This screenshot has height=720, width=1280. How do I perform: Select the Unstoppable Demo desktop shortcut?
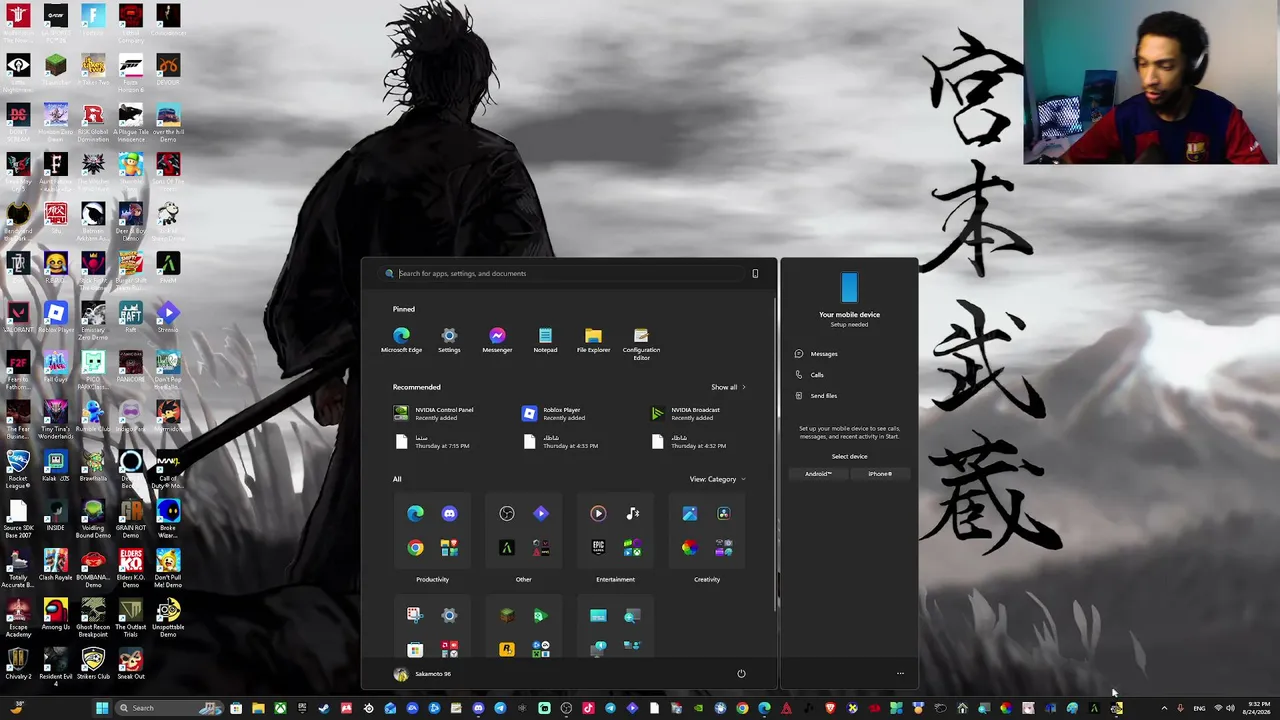tap(168, 618)
